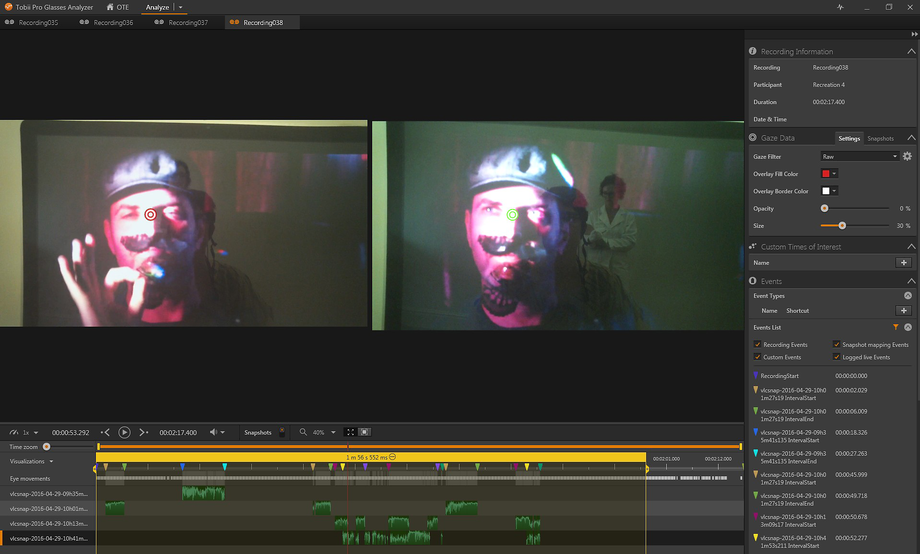Click the magnifier zoom icon in playback bar
The image size is (920, 554).
[303, 432]
